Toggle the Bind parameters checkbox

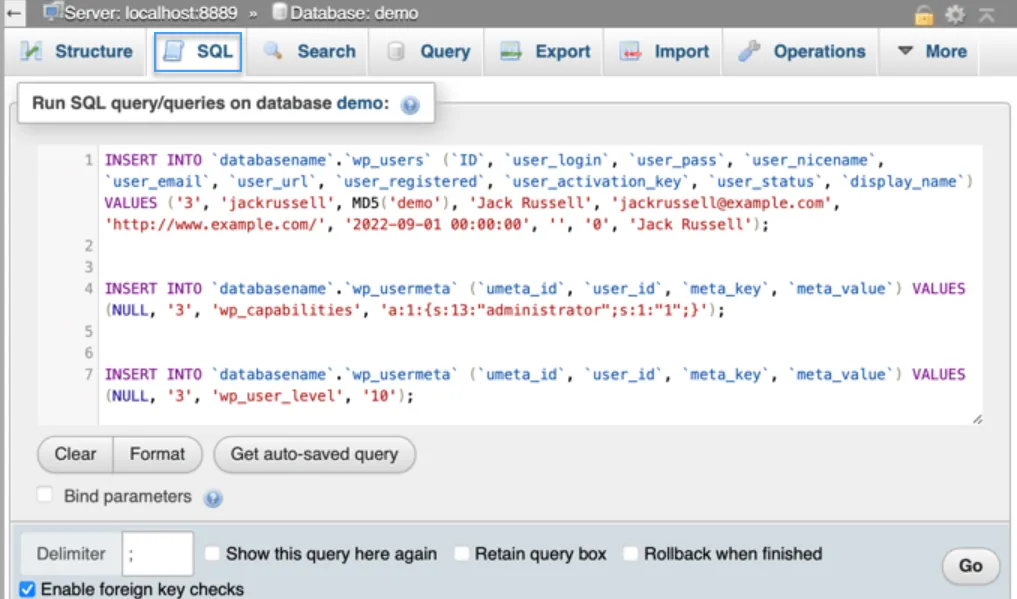click(x=45, y=495)
